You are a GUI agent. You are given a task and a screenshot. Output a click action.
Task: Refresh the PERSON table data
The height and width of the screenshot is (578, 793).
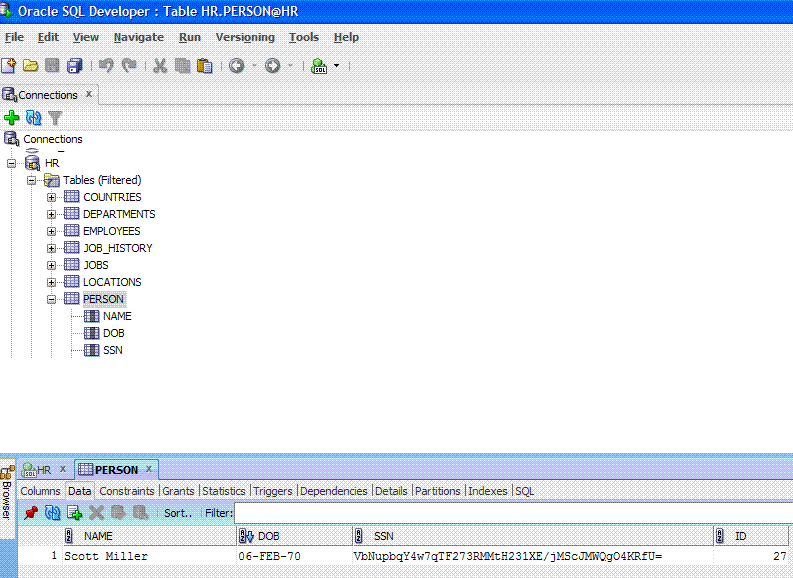pos(53,513)
